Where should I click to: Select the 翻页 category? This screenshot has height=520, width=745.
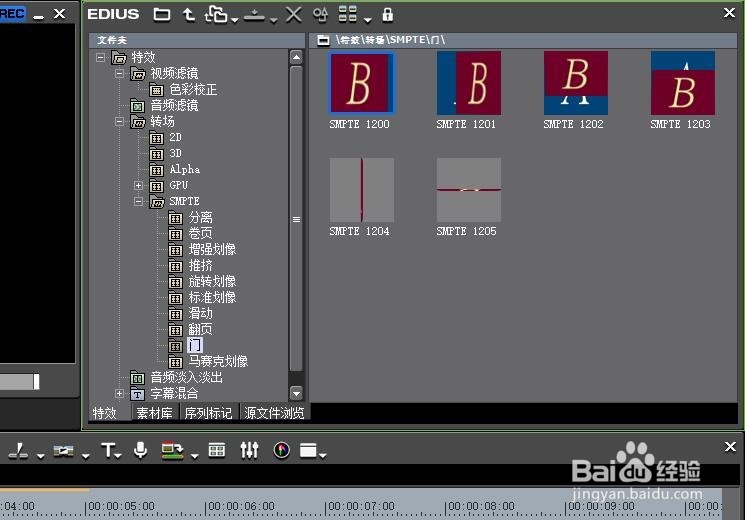tap(201, 329)
